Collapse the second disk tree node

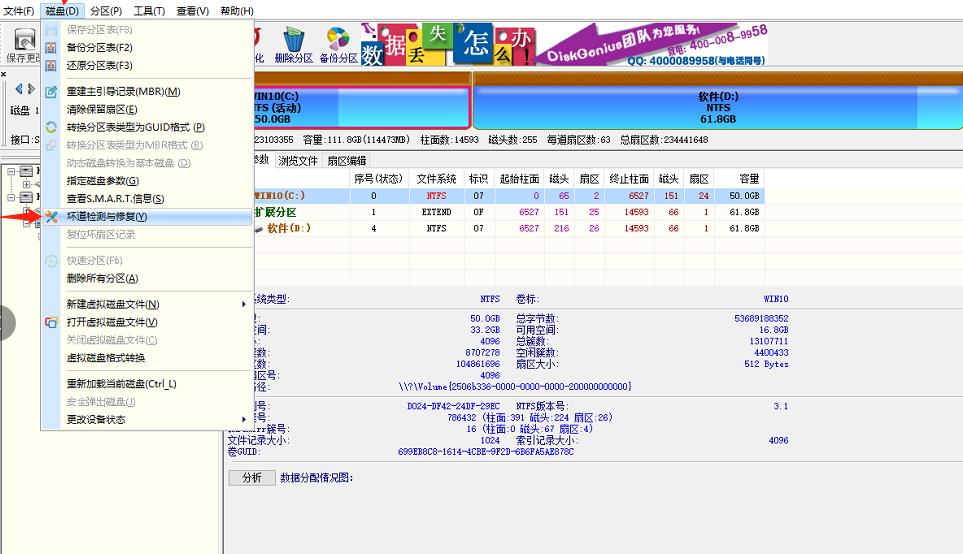coord(11,197)
